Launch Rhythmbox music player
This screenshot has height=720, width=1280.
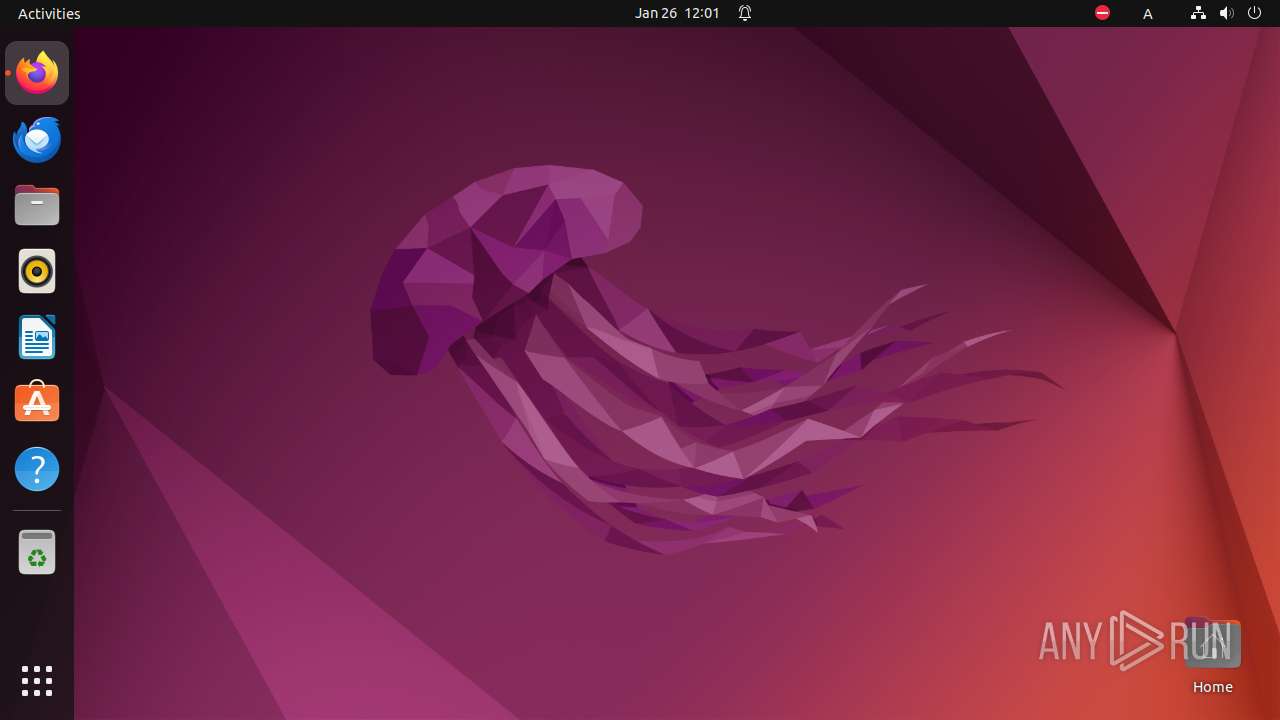(x=37, y=271)
